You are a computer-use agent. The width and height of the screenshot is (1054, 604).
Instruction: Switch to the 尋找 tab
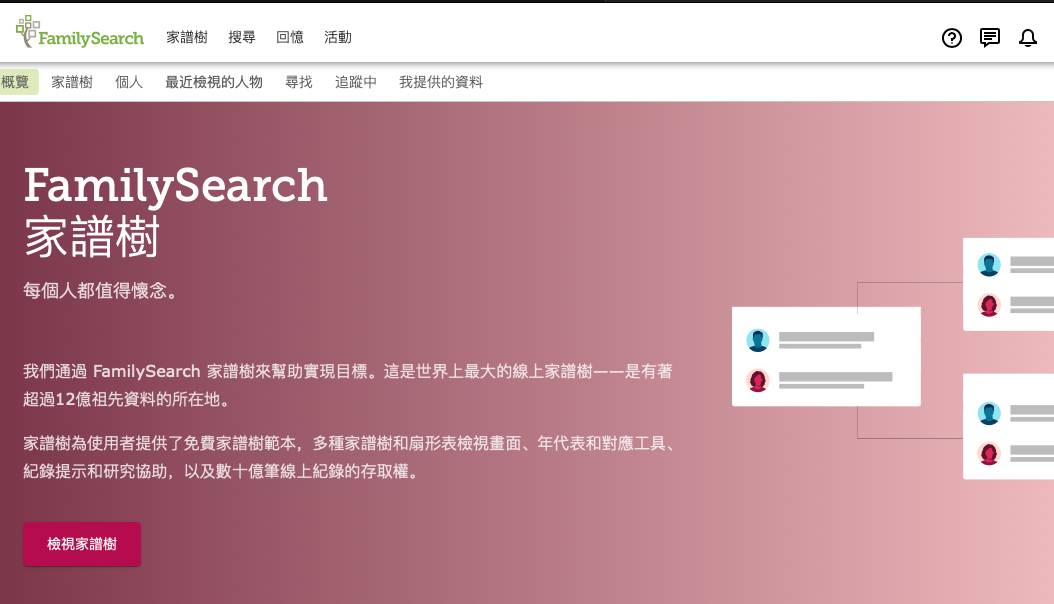[x=298, y=82]
